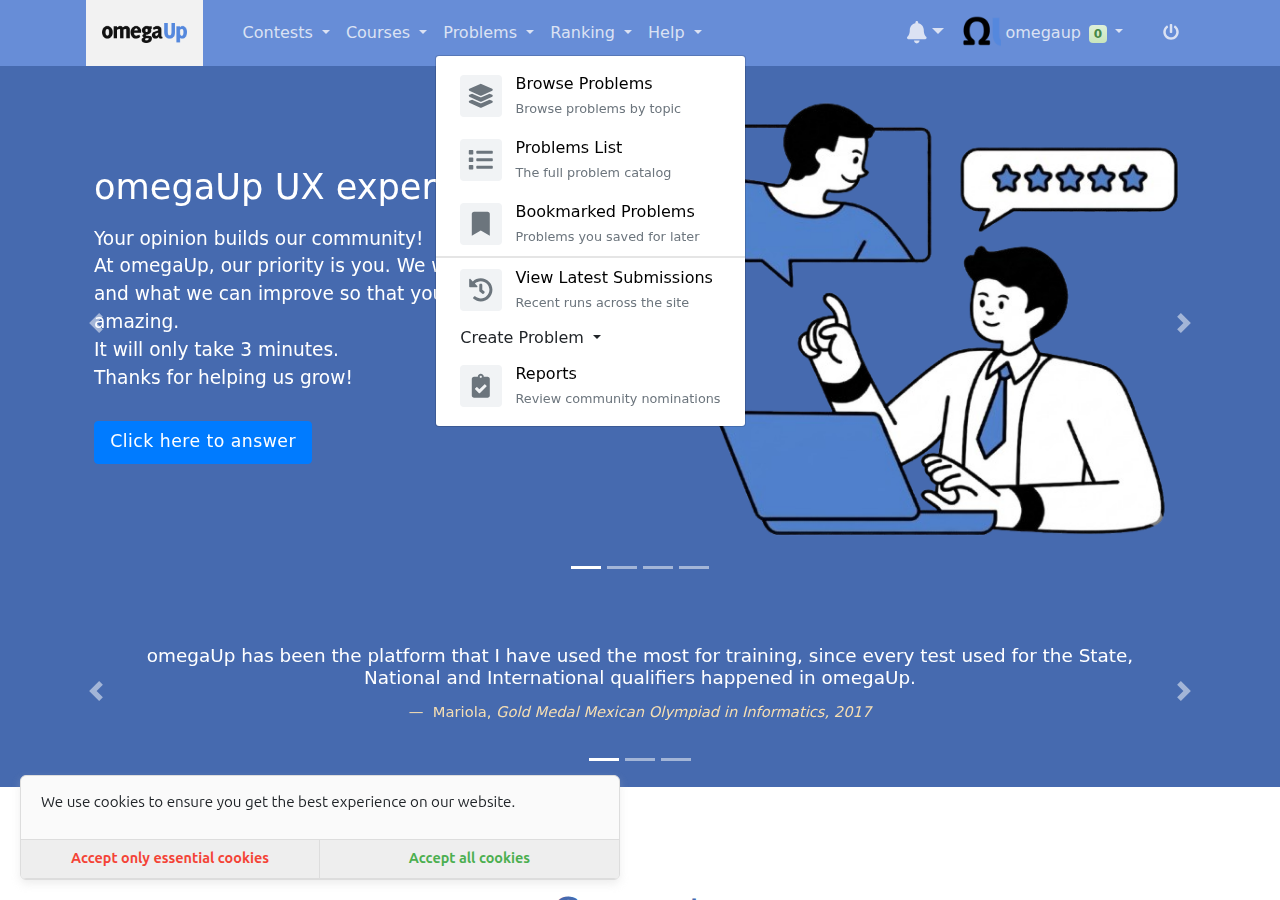Screen dimensions: 1280x900
Task: Select Bookmarked Problems menu entry
Action: [x=590, y=224]
